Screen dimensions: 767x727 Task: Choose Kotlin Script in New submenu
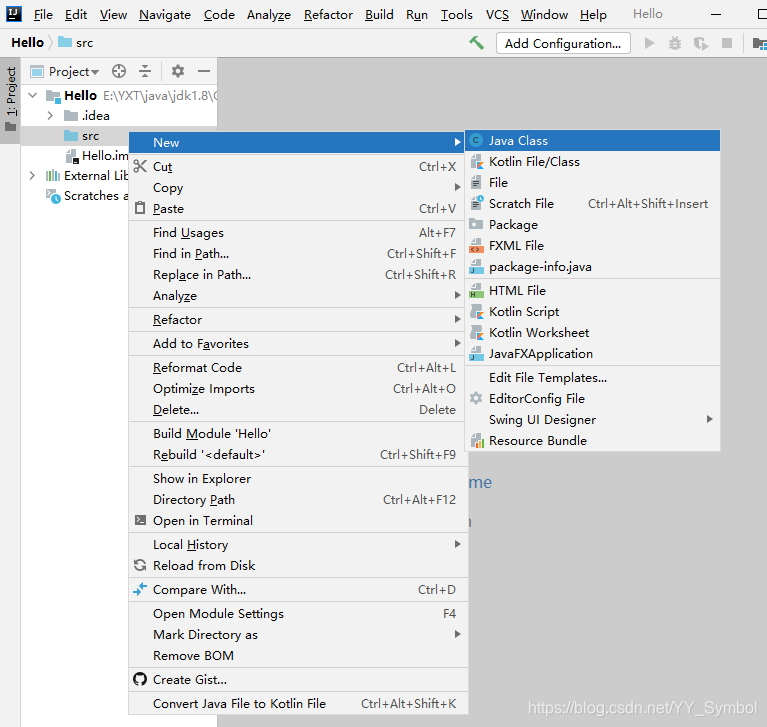coord(592,311)
